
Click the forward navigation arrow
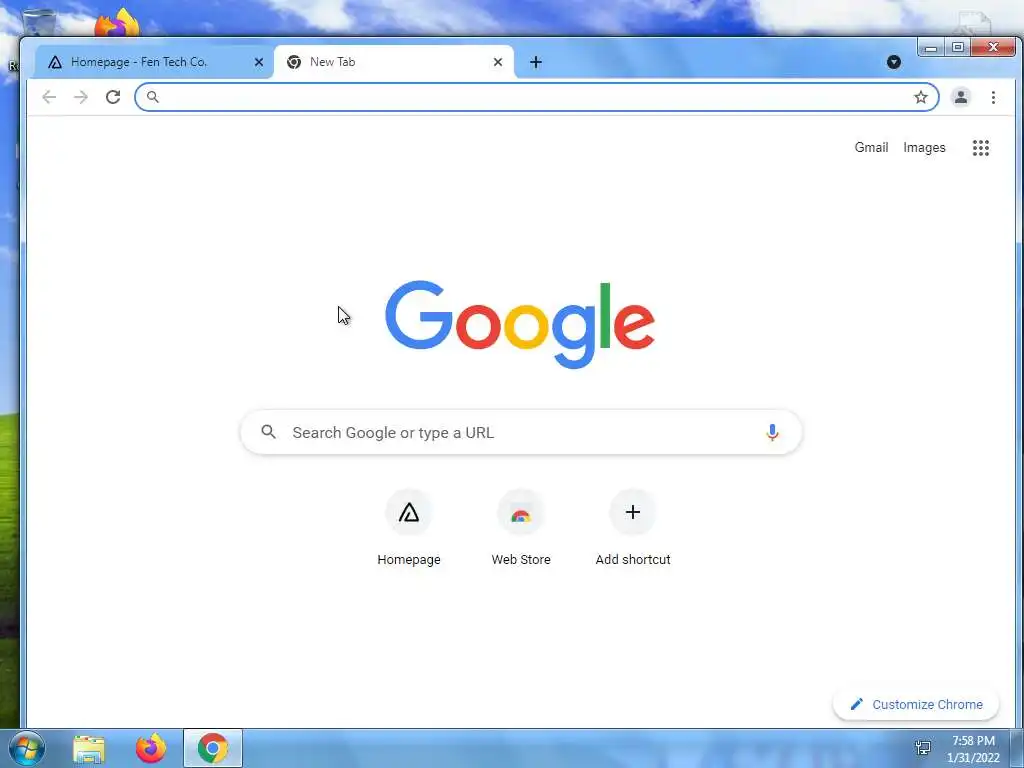click(80, 97)
